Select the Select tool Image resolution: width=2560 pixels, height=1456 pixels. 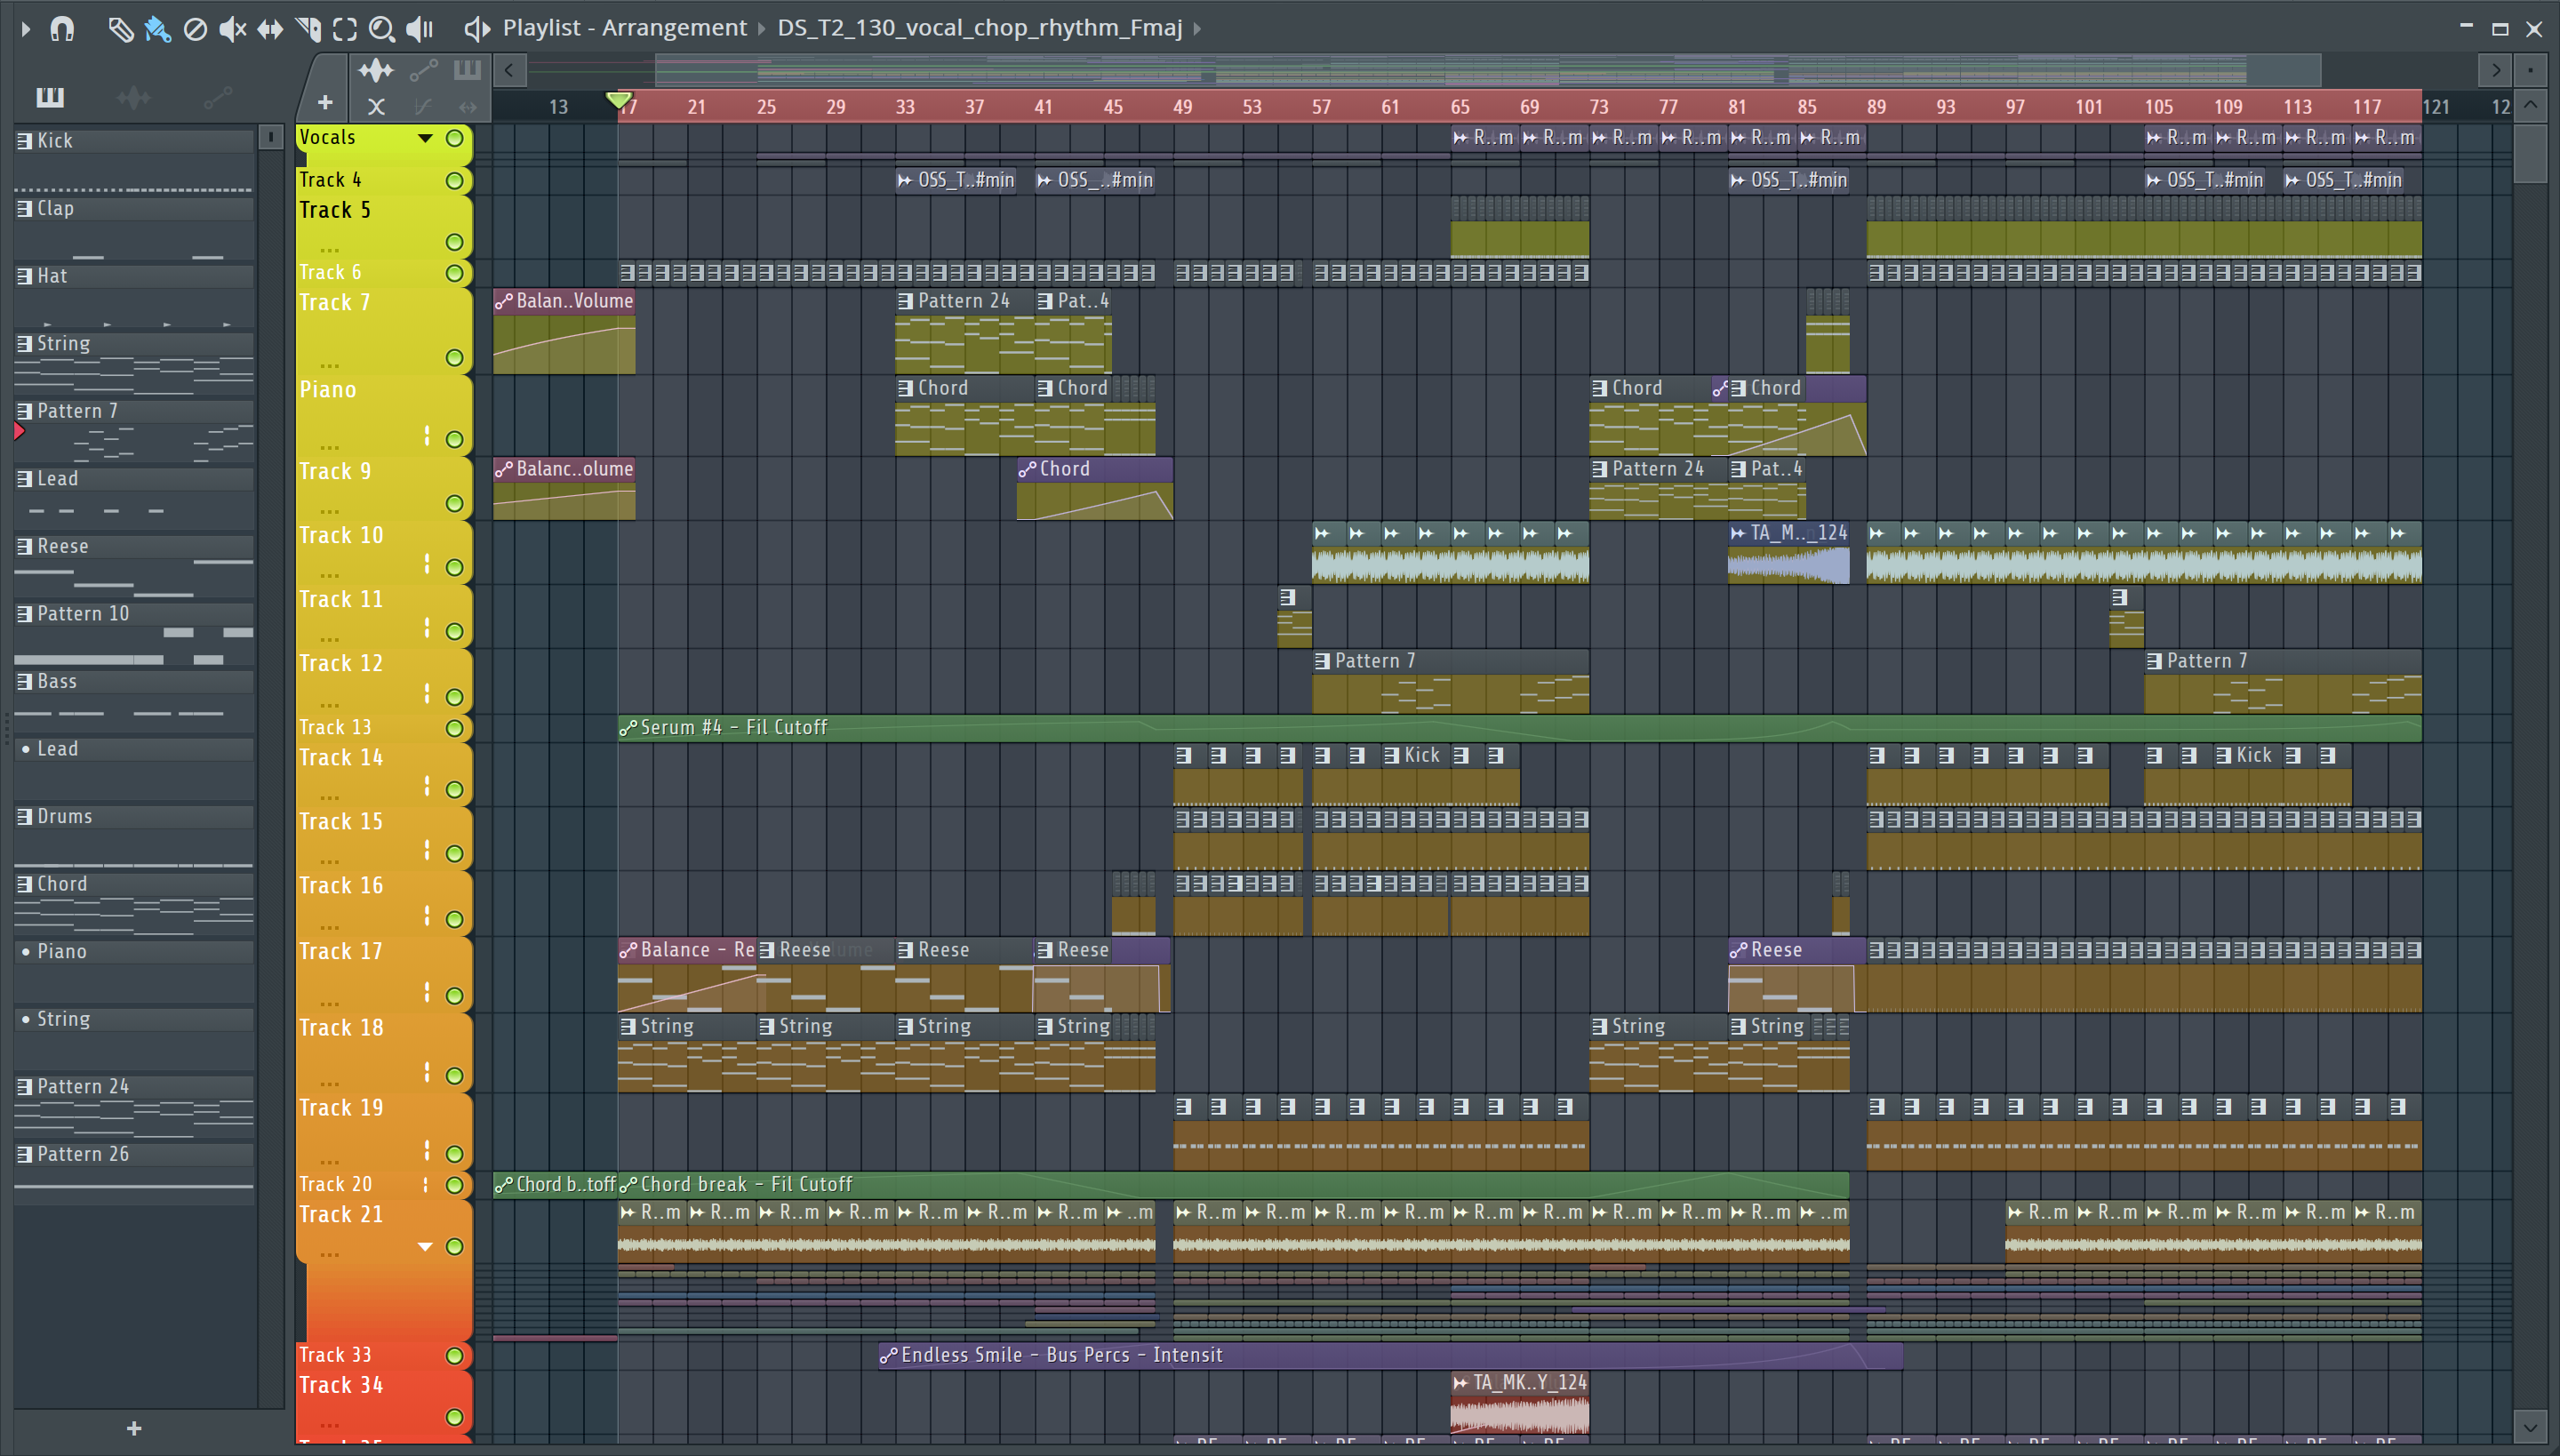pos(345,29)
